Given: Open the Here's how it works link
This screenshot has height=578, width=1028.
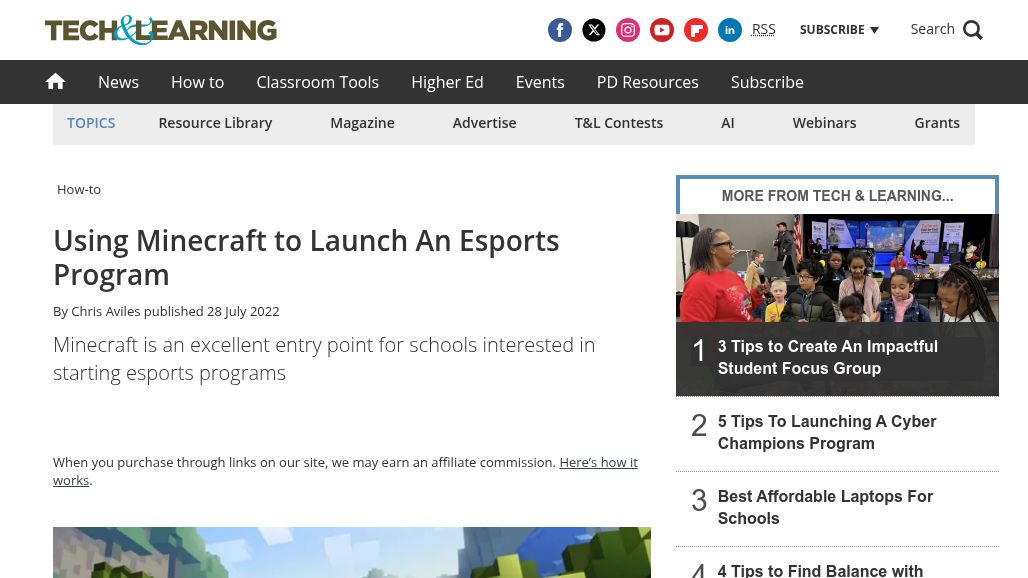Looking at the screenshot, I should tap(599, 463).
